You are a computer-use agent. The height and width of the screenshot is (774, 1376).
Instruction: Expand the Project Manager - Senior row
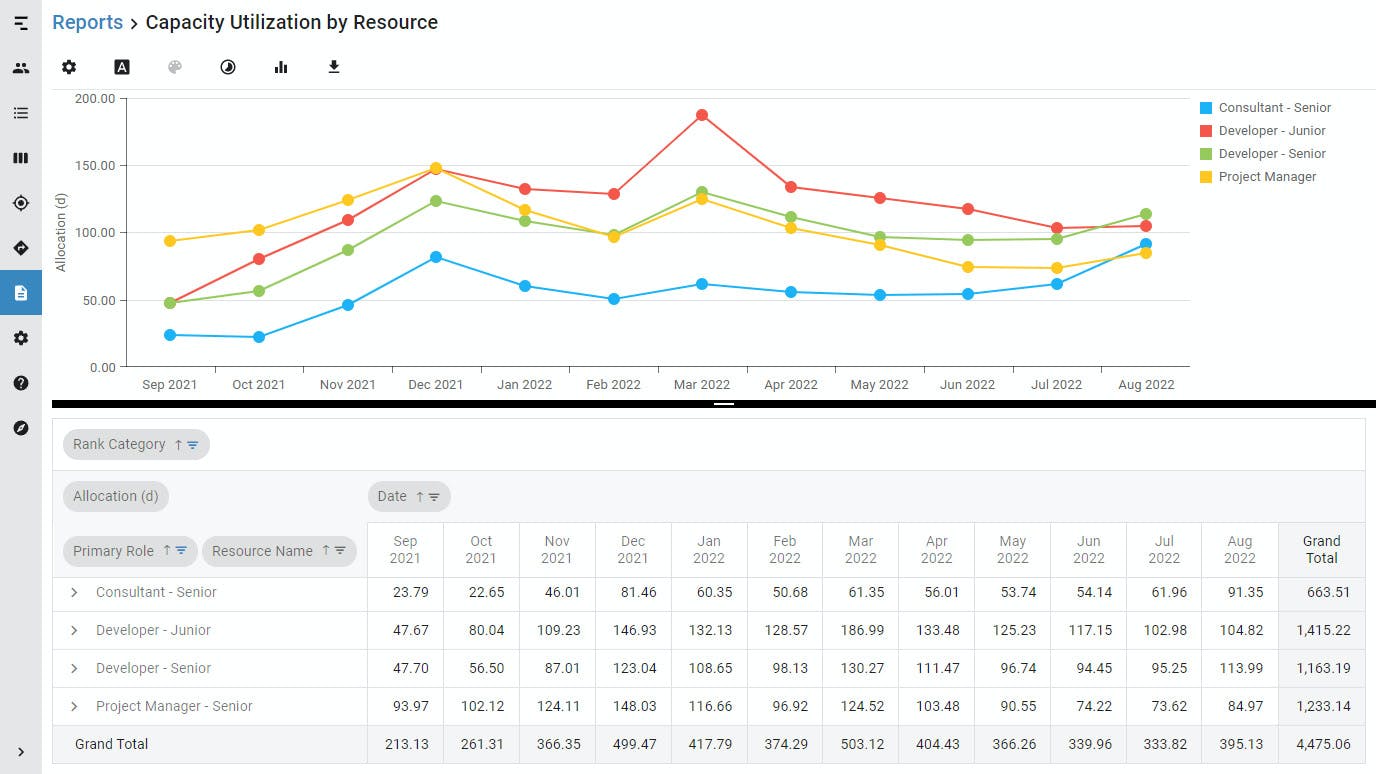[x=74, y=706]
